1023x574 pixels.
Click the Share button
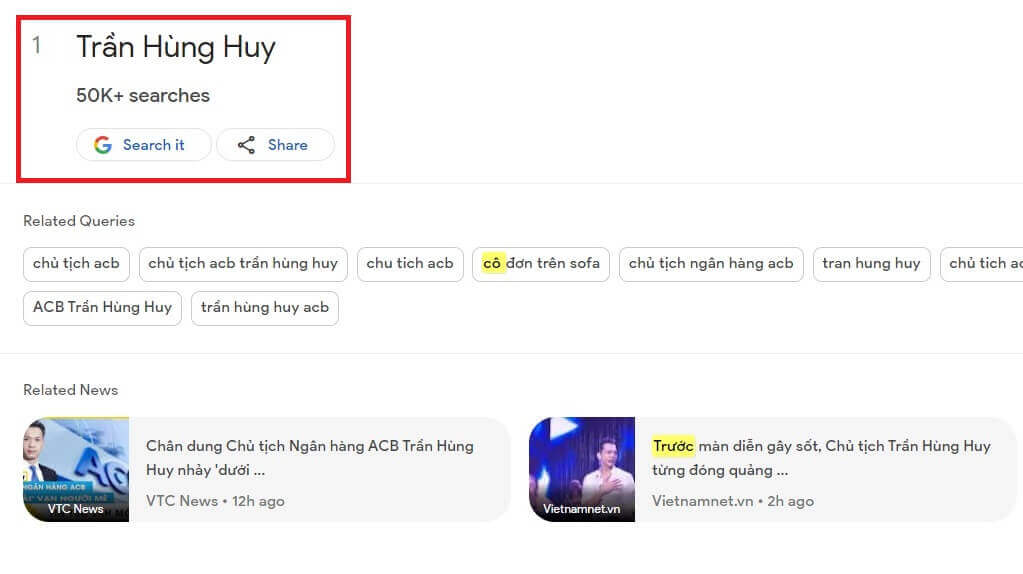pos(275,145)
